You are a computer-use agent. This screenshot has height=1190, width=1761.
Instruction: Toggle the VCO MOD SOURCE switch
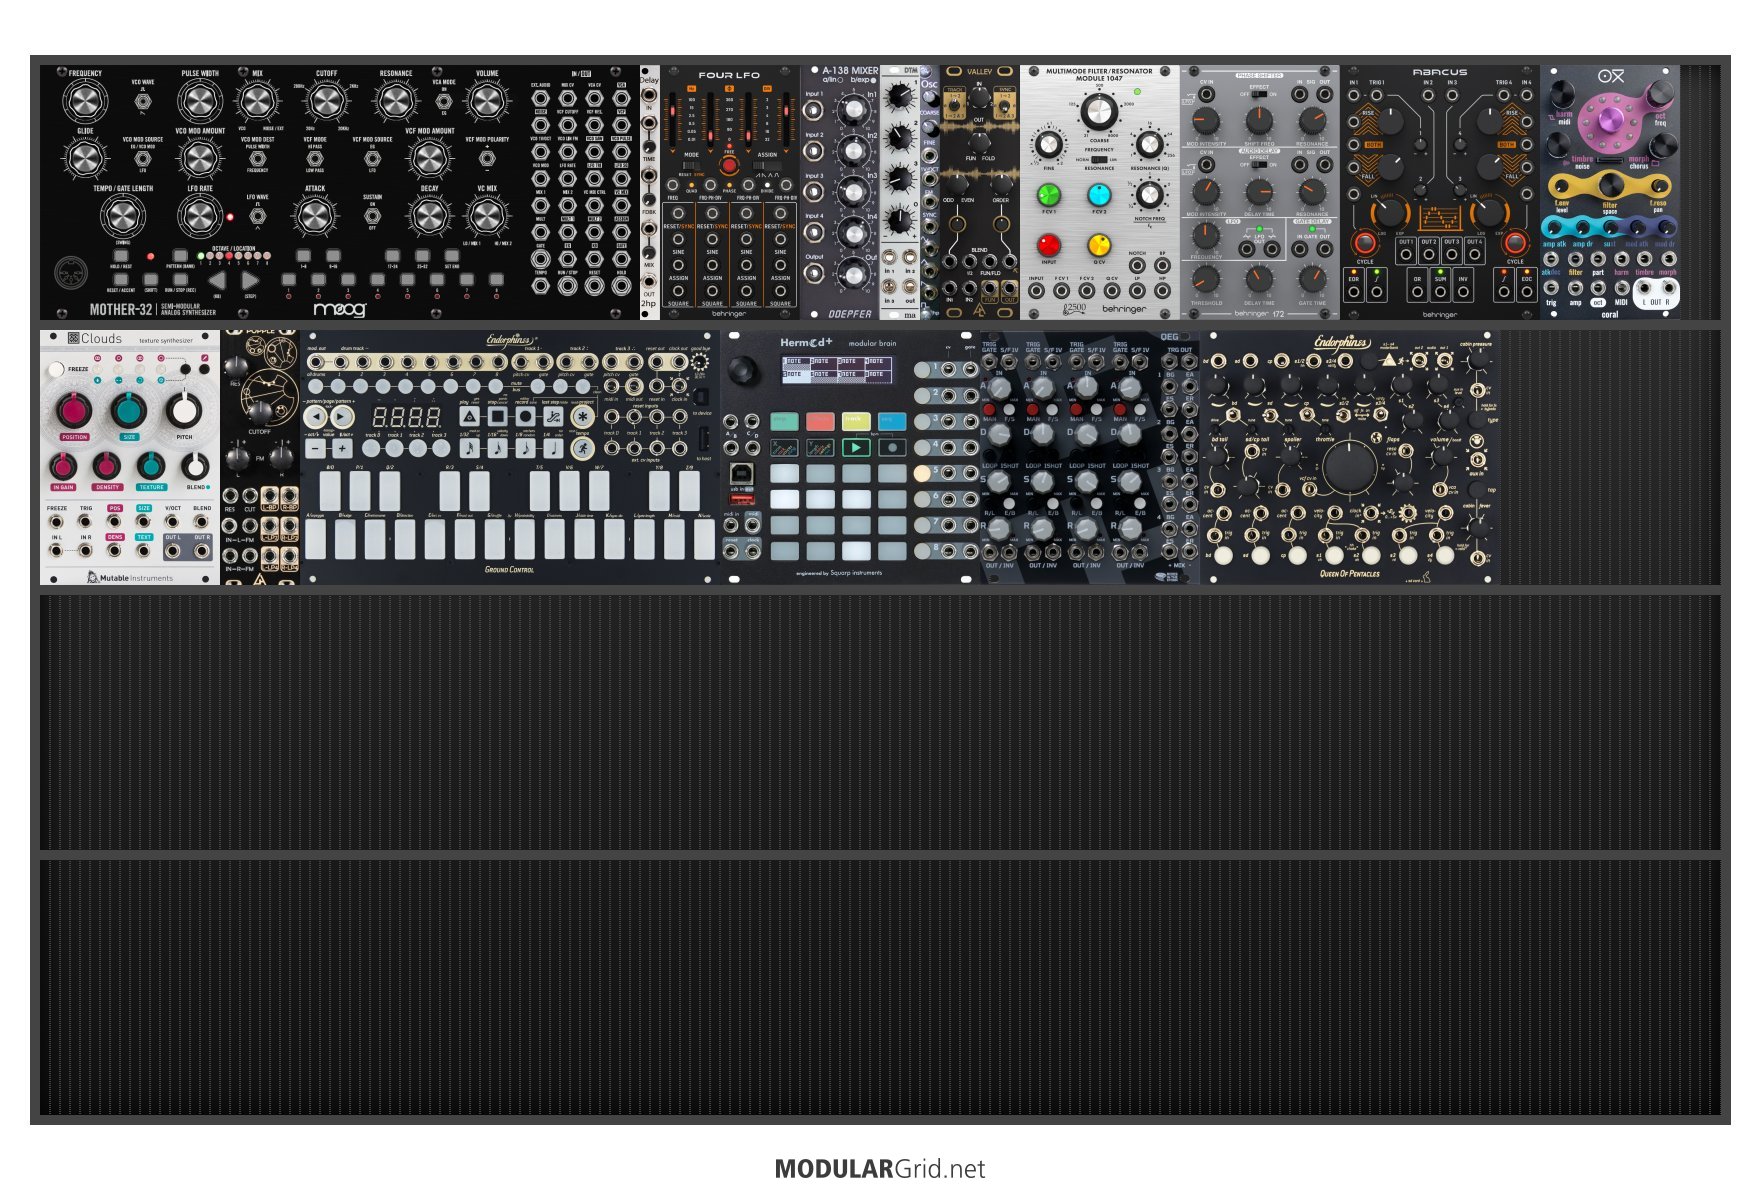(143, 158)
